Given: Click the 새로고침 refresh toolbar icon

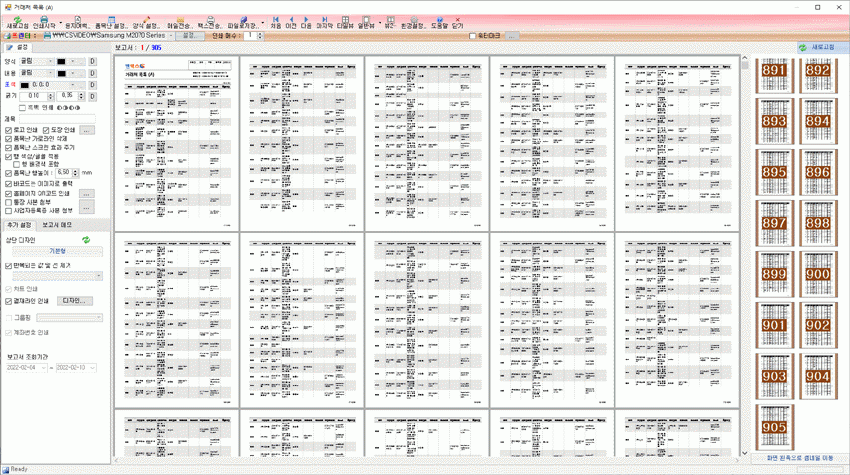Looking at the screenshot, I should [x=17, y=23].
